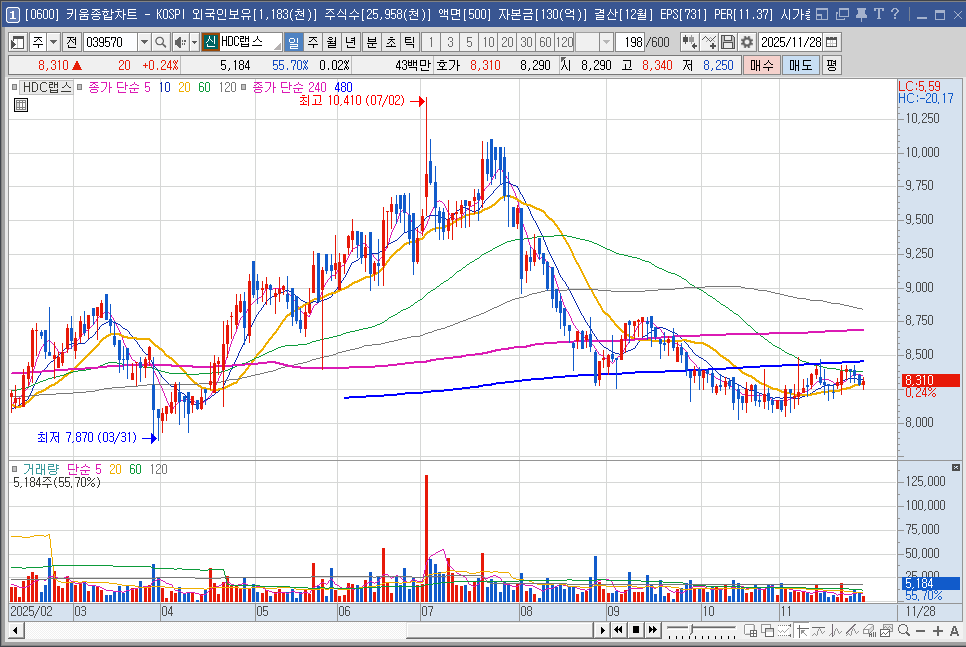The width and height of the screenshot is (966, 647).
Task: Click the fast-forward replay button
Action: 652,630
